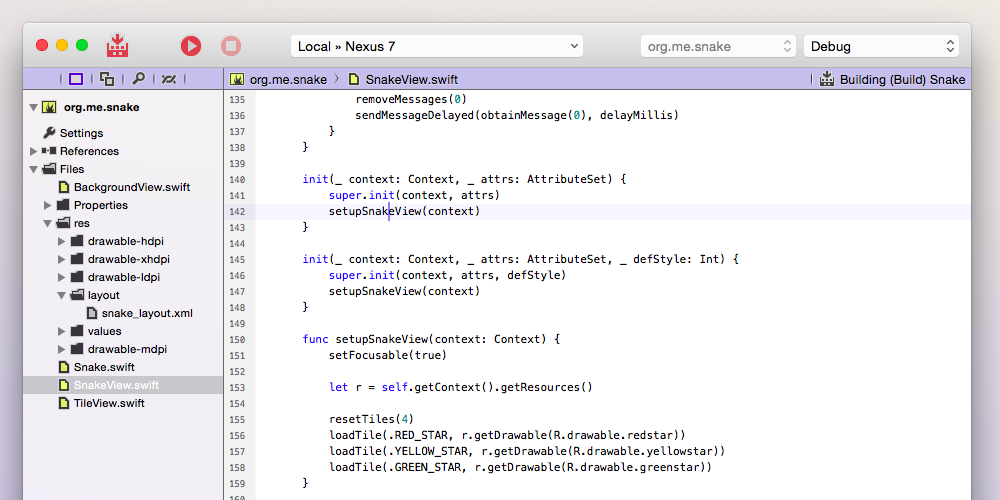Open the Debug configuration dropdown
The height and width of the screenshot is (500, 1000).
pos(880,46)
